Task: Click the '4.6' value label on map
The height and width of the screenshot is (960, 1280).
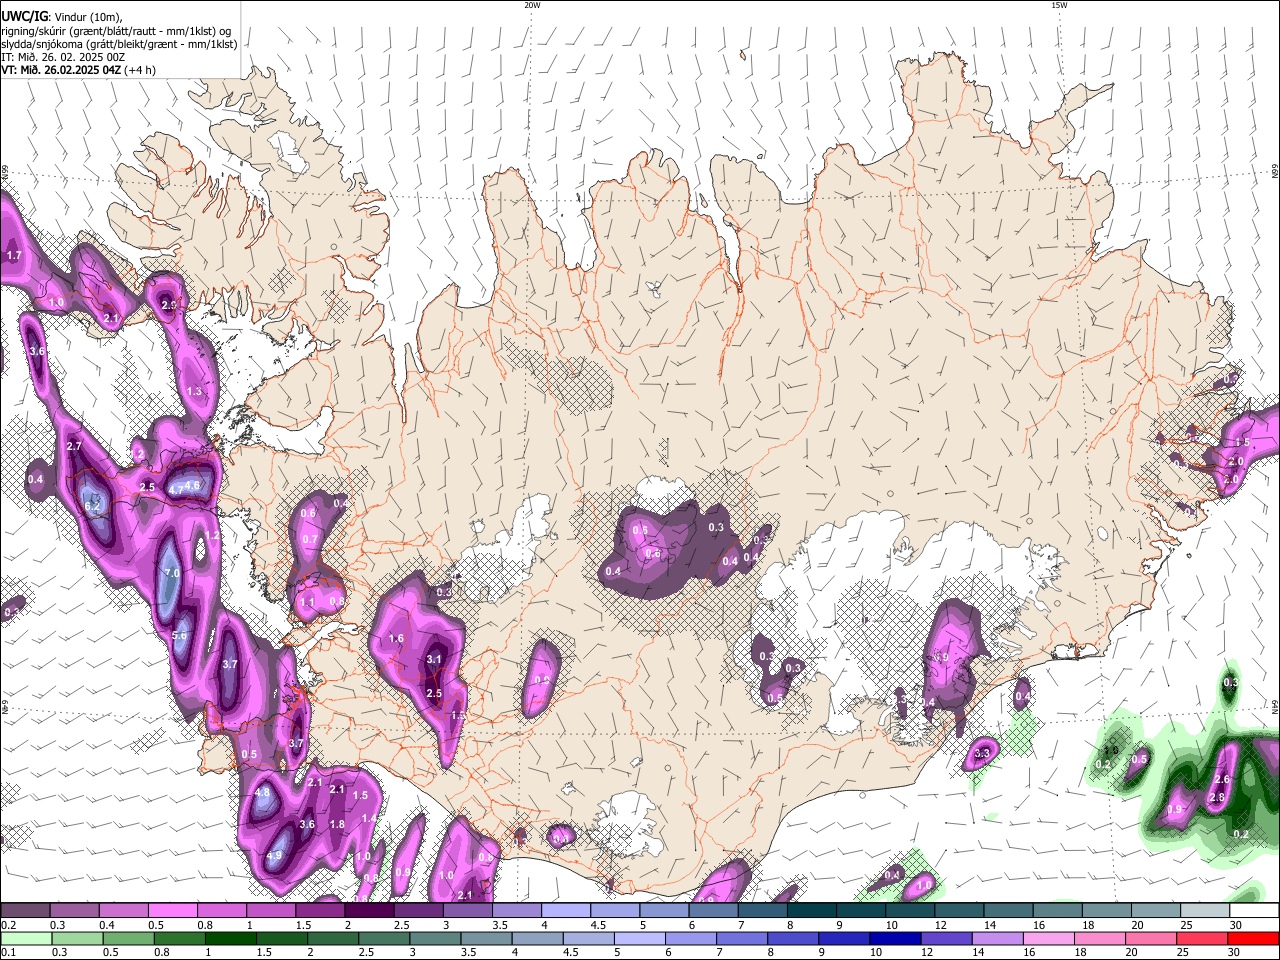Action: (192, 485)
